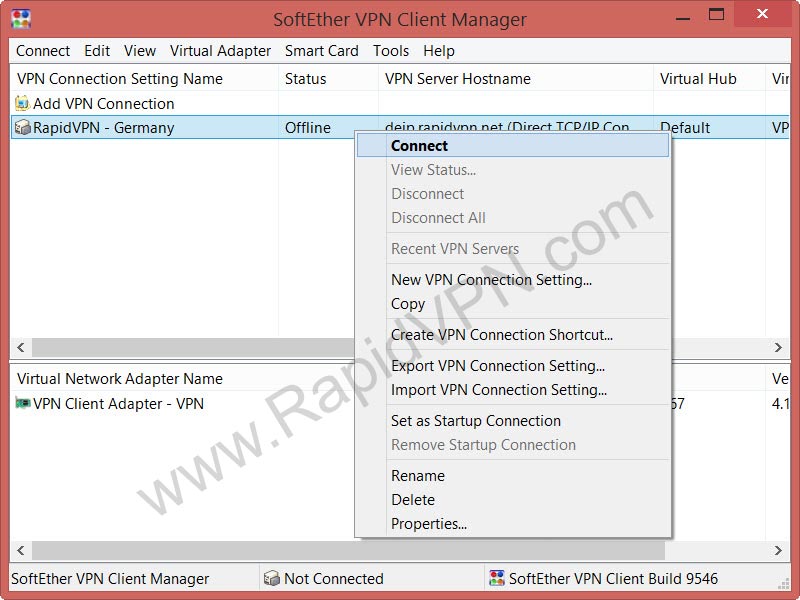This screenshot has height=600, width=800.
Task: Sort by the Status column header
Action: pos(306,79)
